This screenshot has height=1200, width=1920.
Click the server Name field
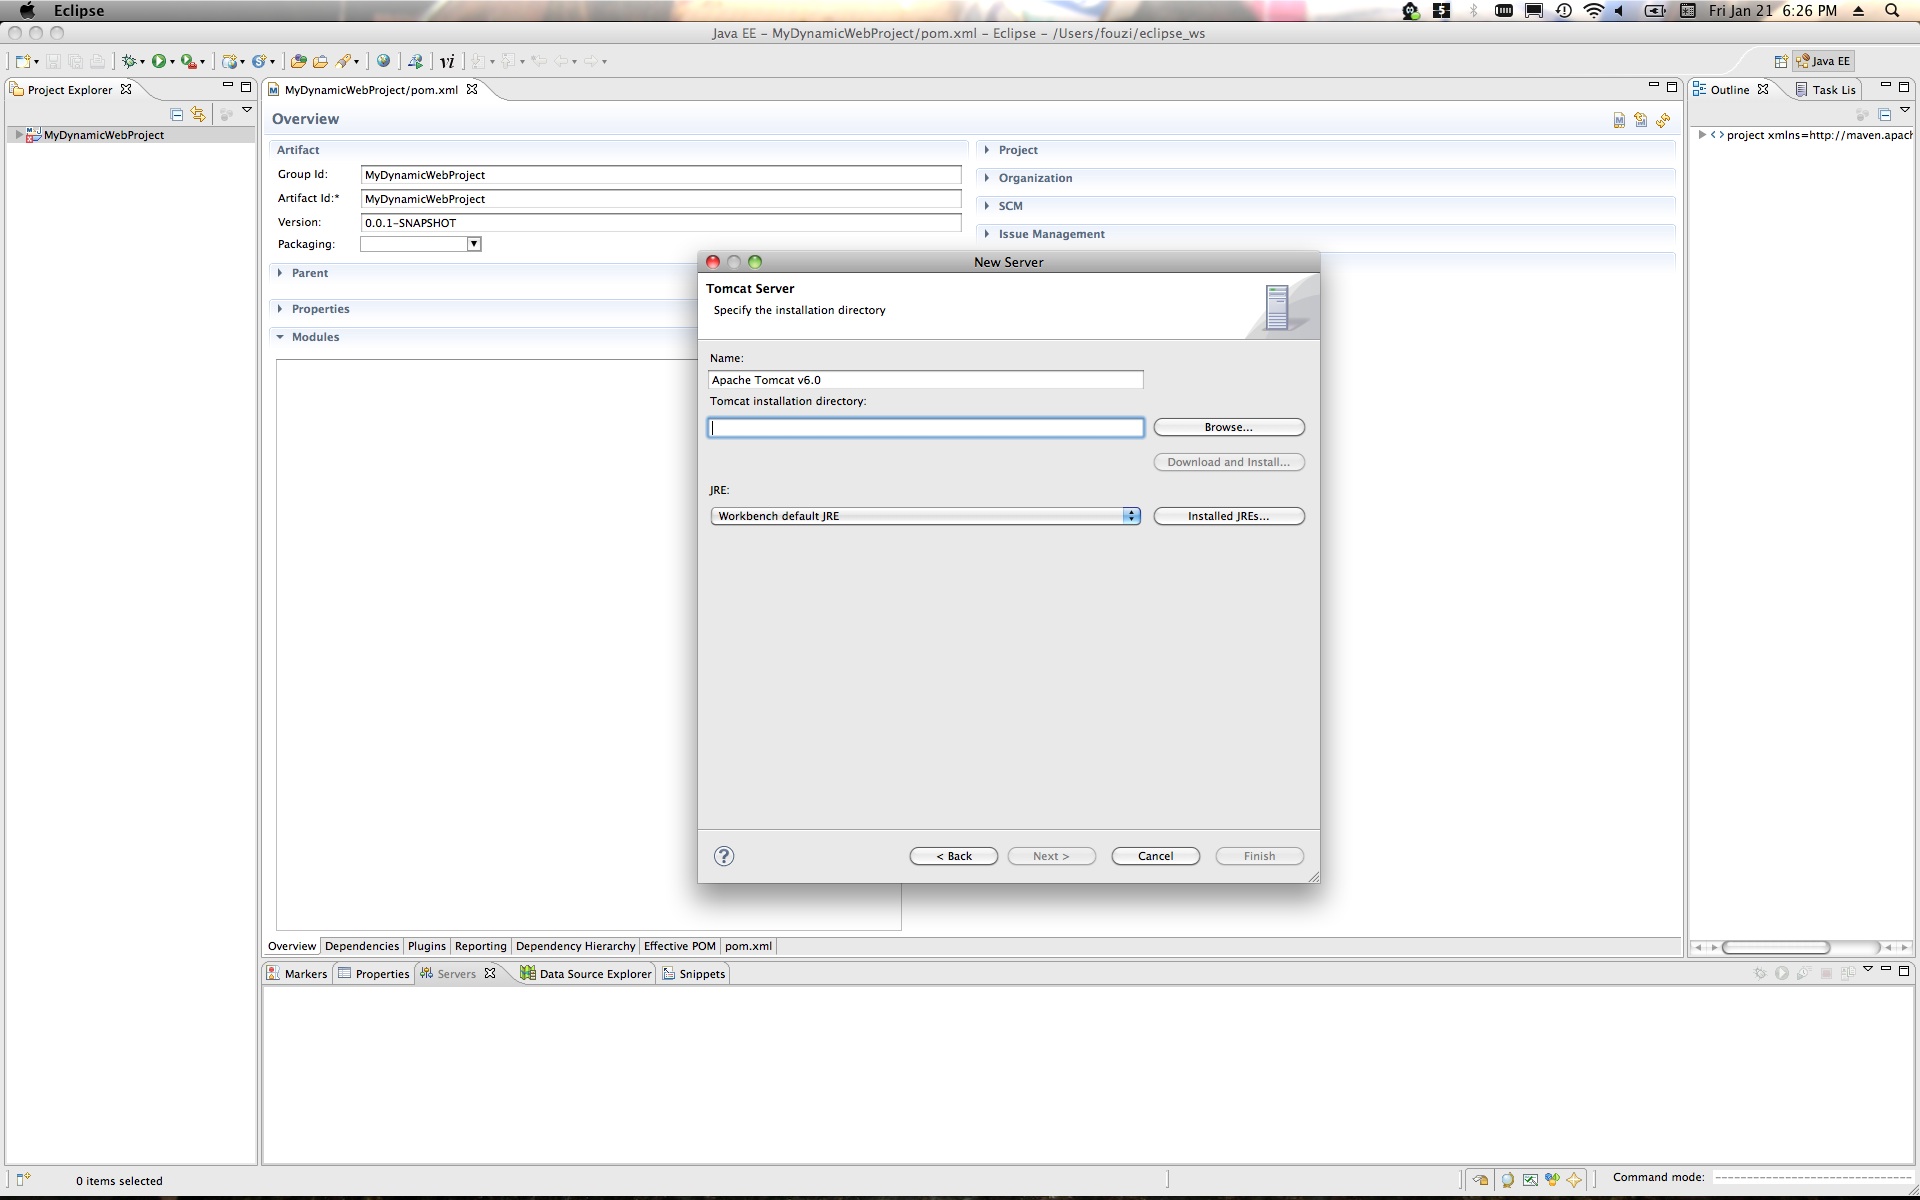tap(926, 380)
